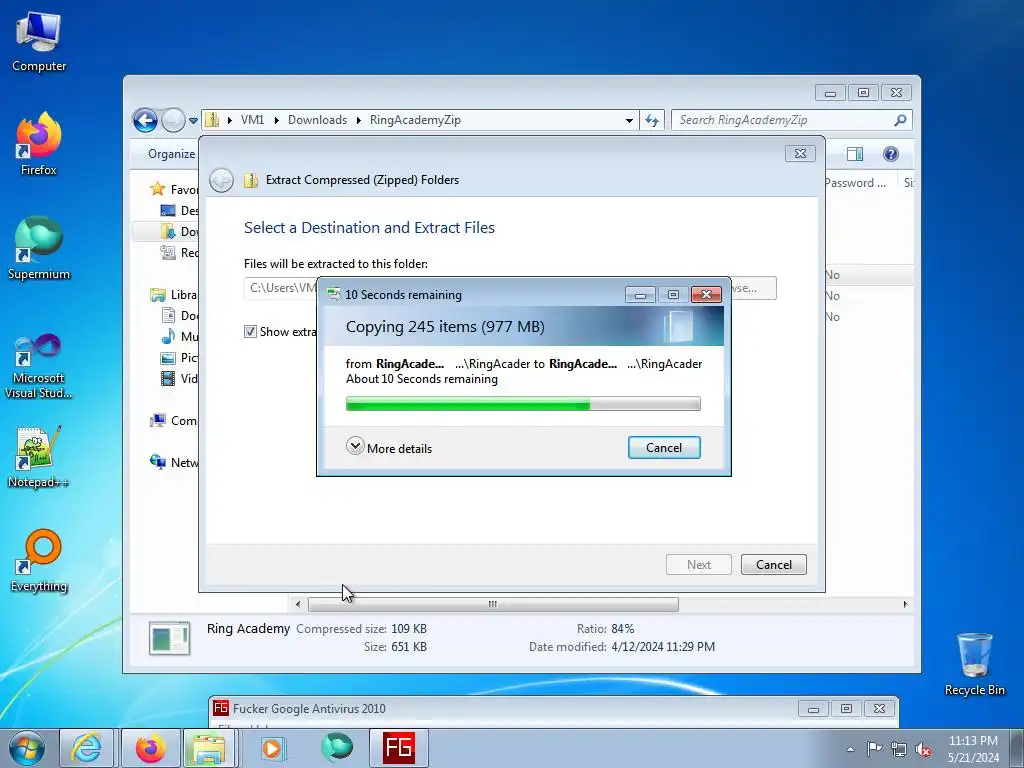Screen dimensions: 1024x768
Task: Open the clock showing 11:13 PM
Action: (x=973, y=748)
